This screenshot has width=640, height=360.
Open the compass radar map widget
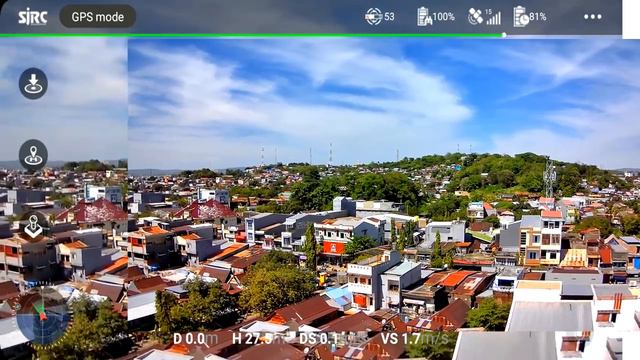click(42, 315)
